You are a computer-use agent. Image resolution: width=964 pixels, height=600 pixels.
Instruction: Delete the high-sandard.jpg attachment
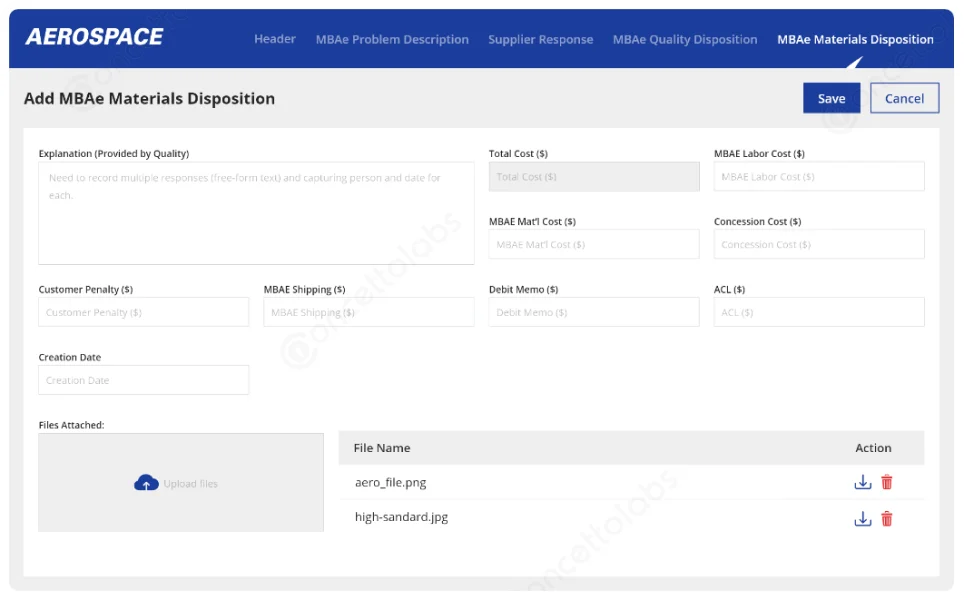[x=888, y=517]
